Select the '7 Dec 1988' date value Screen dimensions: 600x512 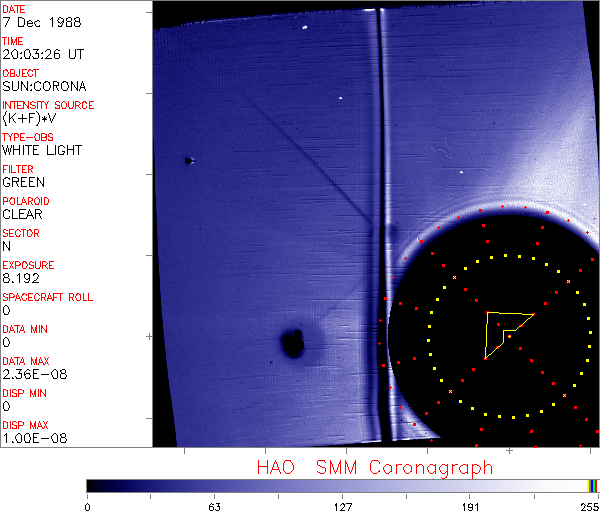pos(32,22)
